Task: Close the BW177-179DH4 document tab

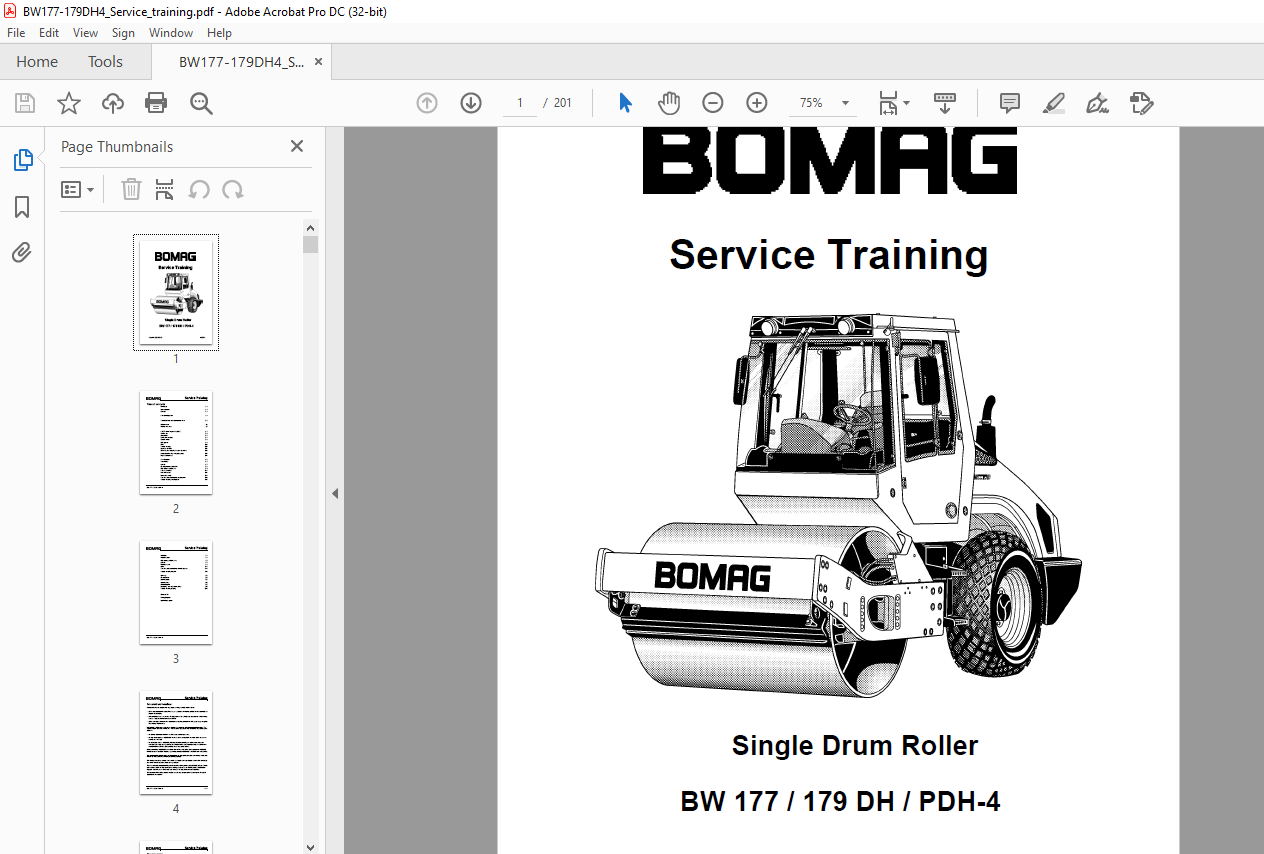Action: pyautogui.click(x=319, y=62)
